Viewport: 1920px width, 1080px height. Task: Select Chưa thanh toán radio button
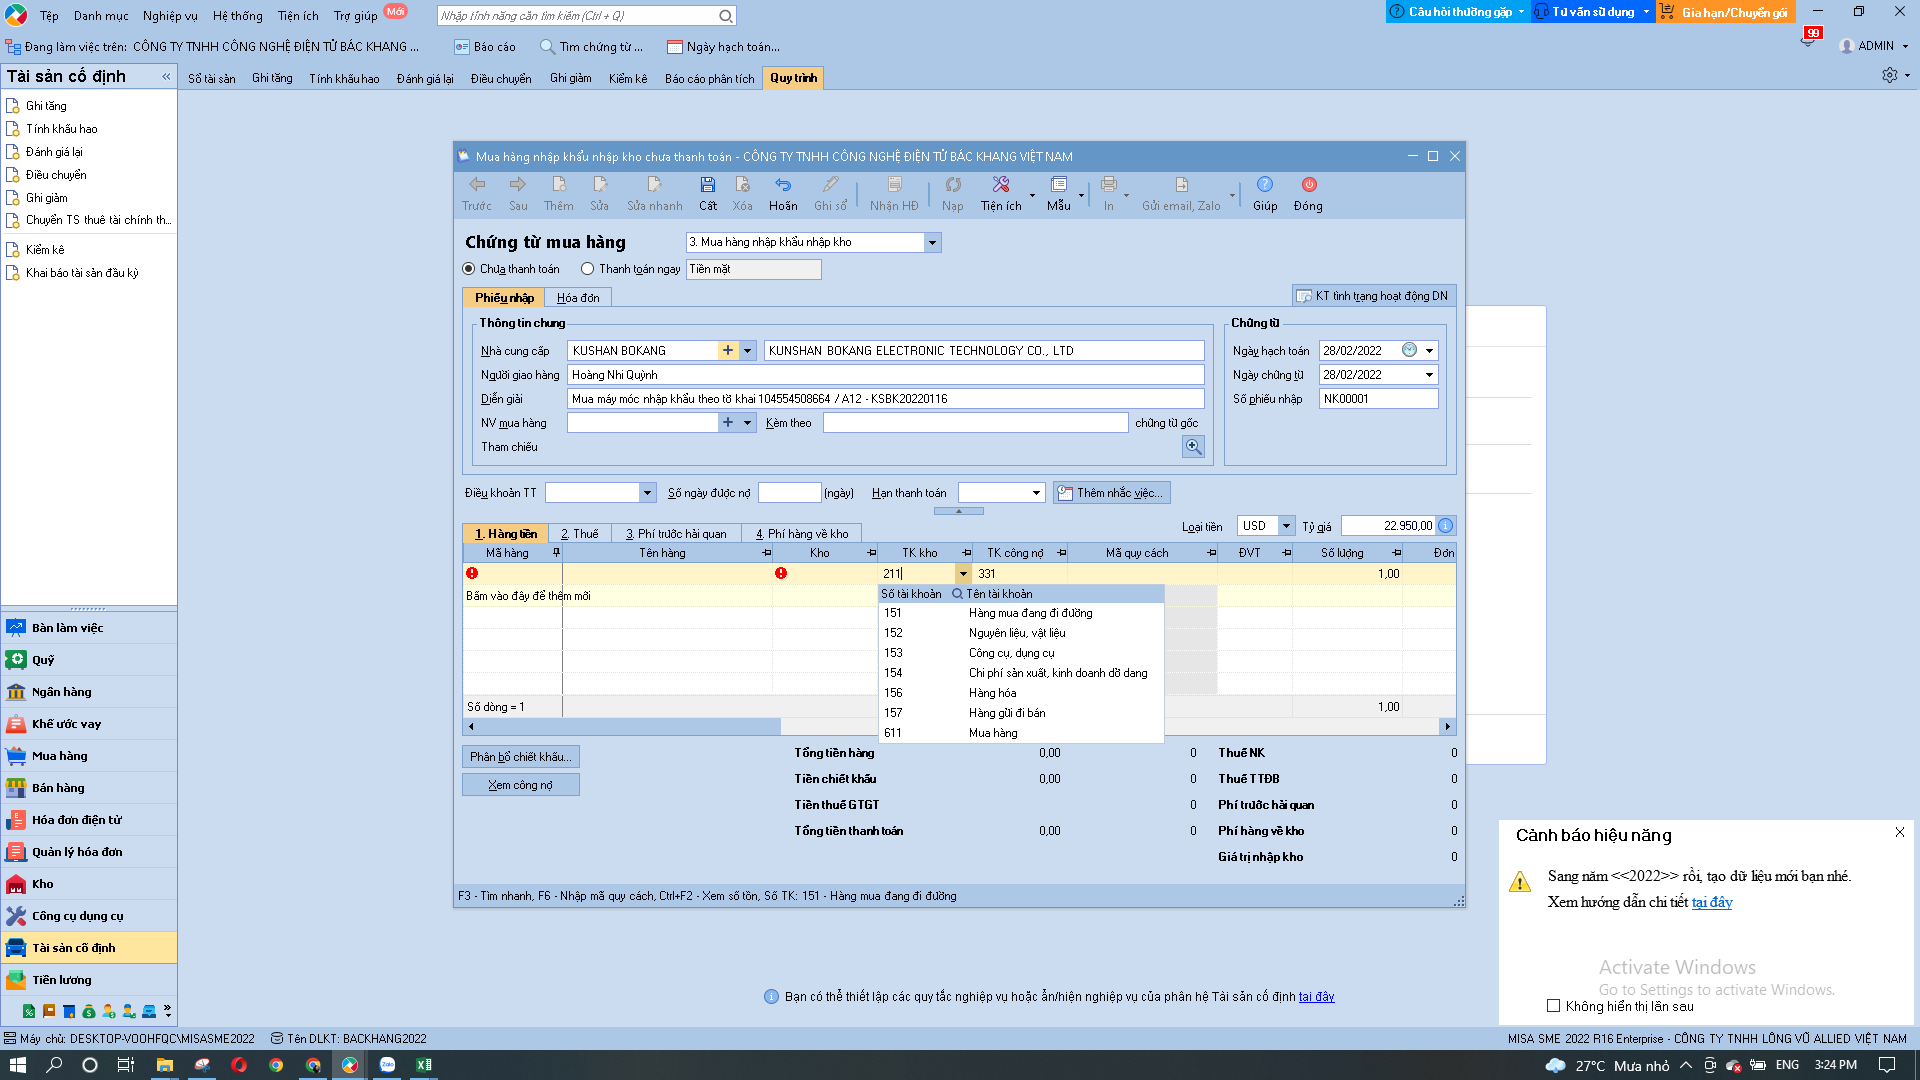click(x=469, y=269)
